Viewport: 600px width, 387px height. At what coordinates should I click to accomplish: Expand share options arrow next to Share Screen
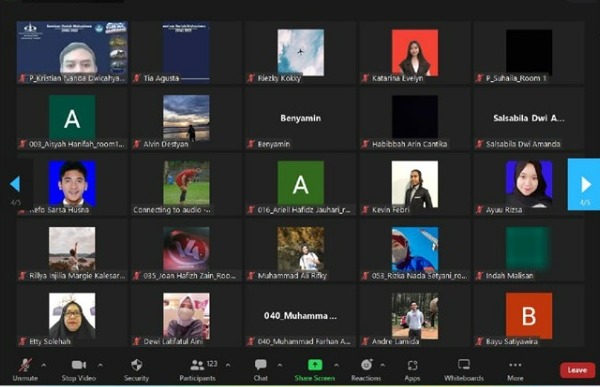(336, 365)
